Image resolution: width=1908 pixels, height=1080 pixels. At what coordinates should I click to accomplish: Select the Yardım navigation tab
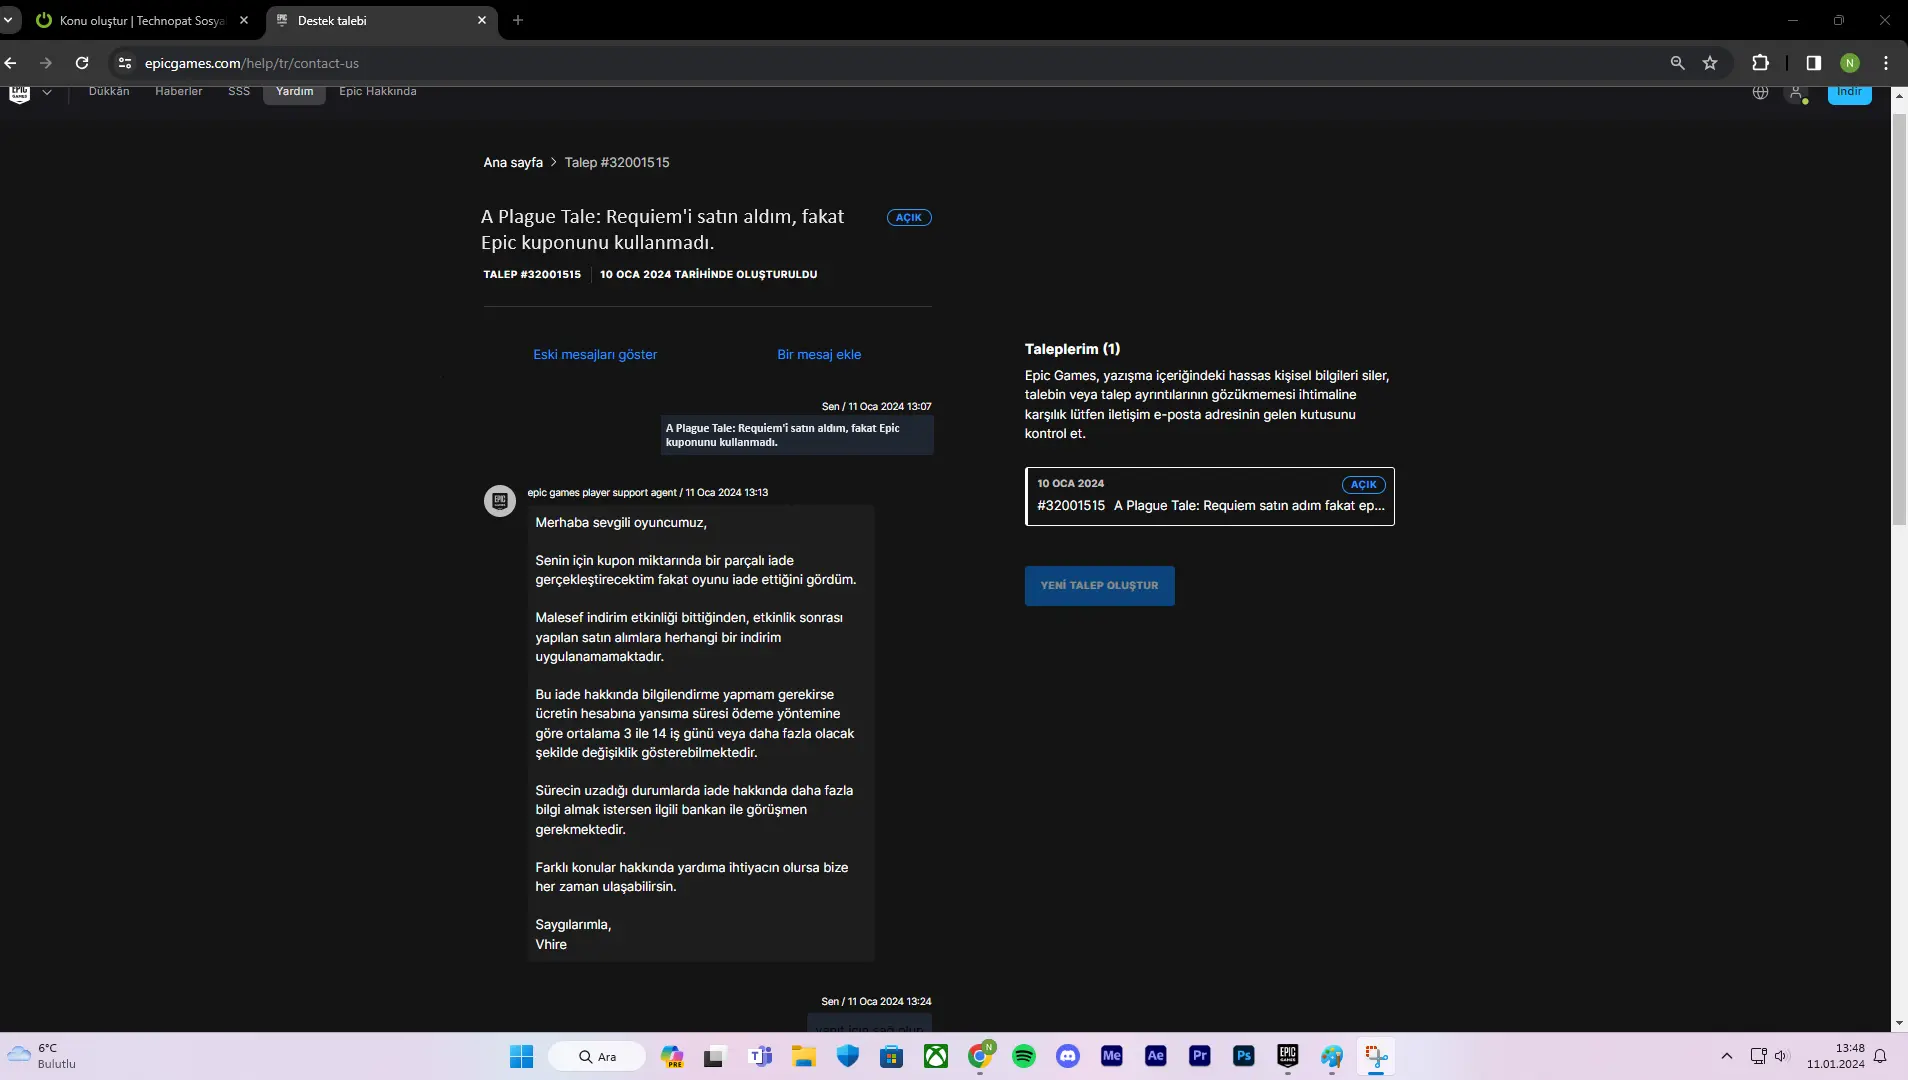pyautogui.click(x=295, y=92)
